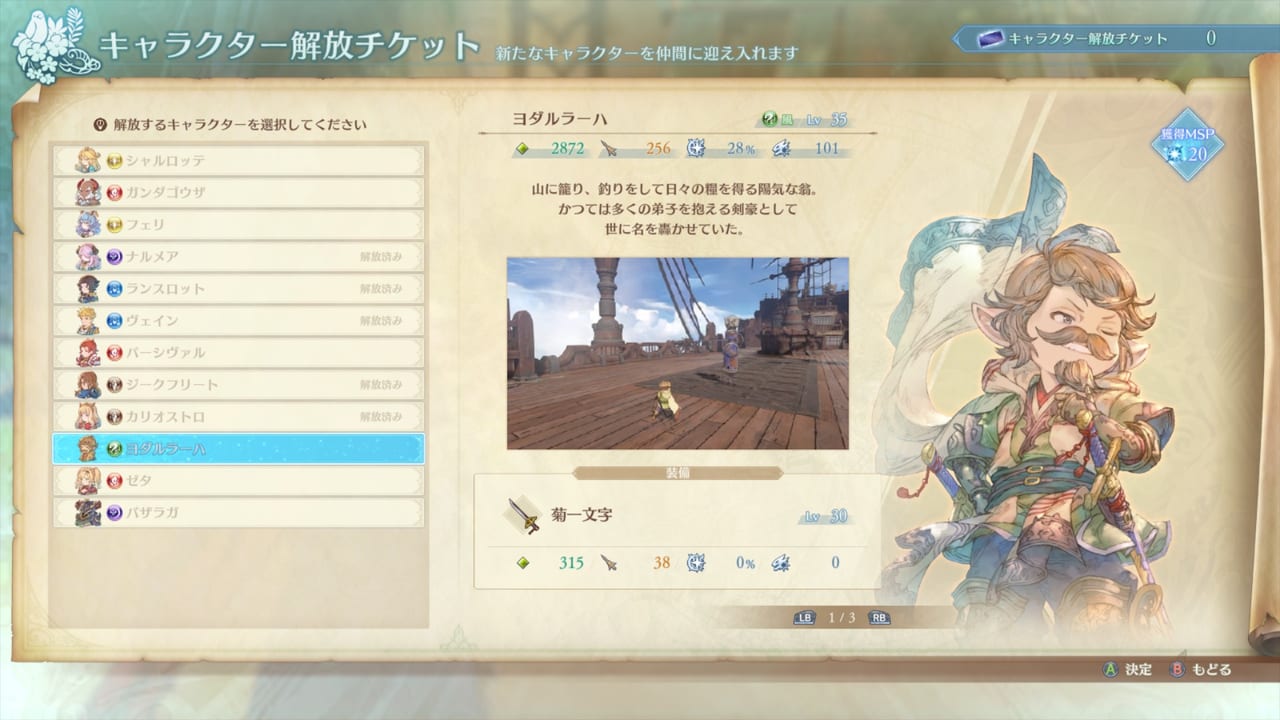1280x720 pixels.
Task: Click ヨダルラーハ's portrait icon in list
Action: pyautogui.click(x=88, y=448)
